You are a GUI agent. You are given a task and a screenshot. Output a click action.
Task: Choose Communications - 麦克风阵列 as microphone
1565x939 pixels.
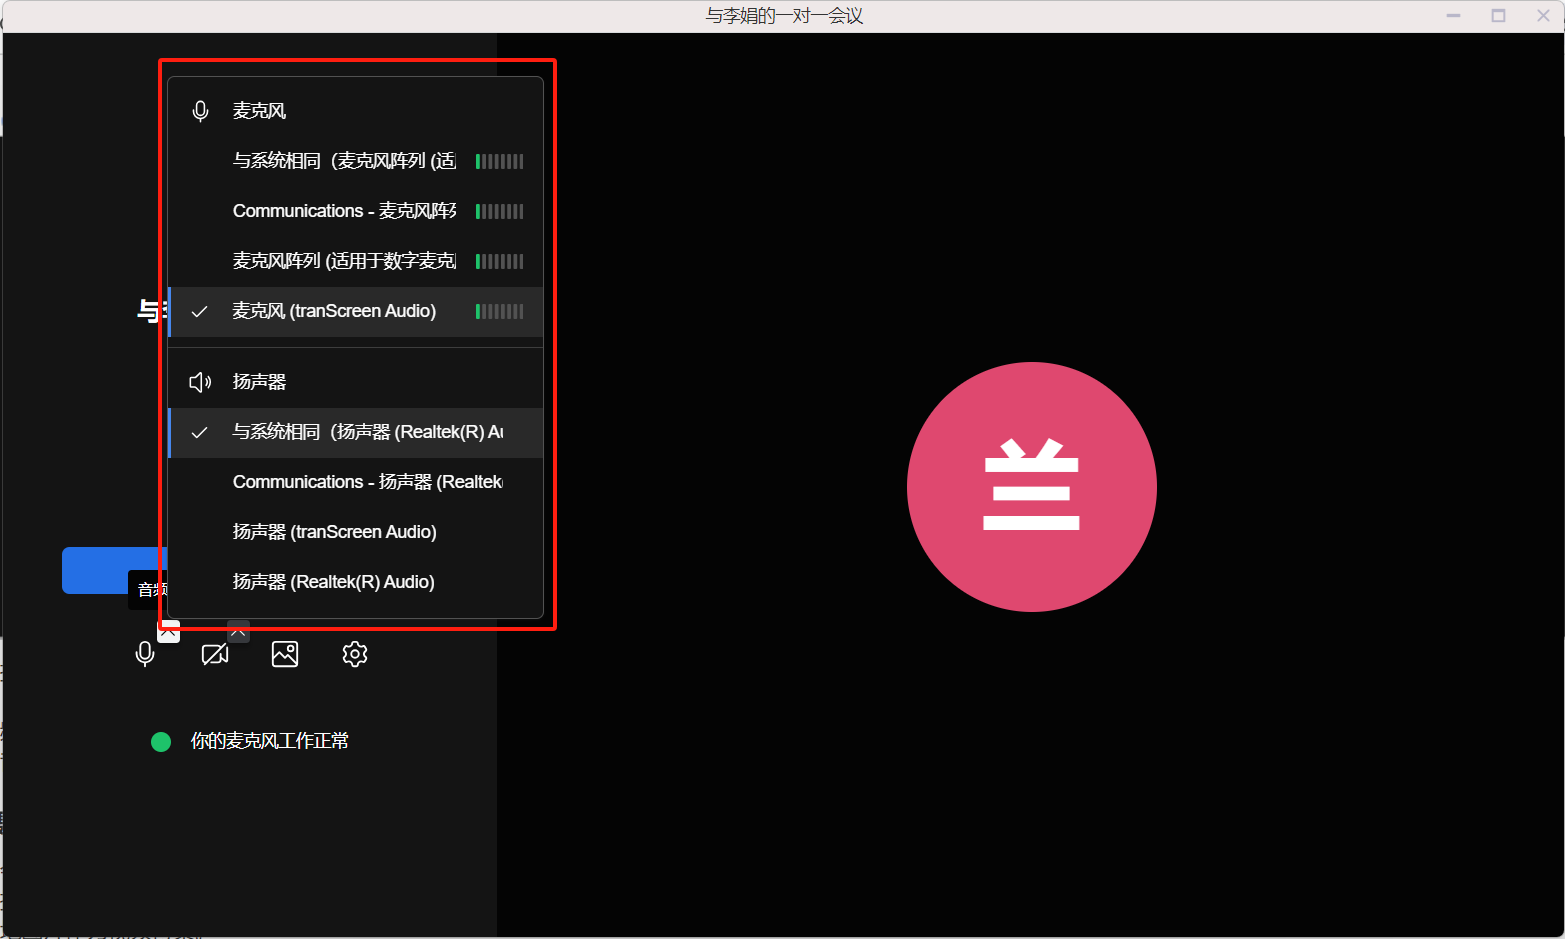[344, 211]
